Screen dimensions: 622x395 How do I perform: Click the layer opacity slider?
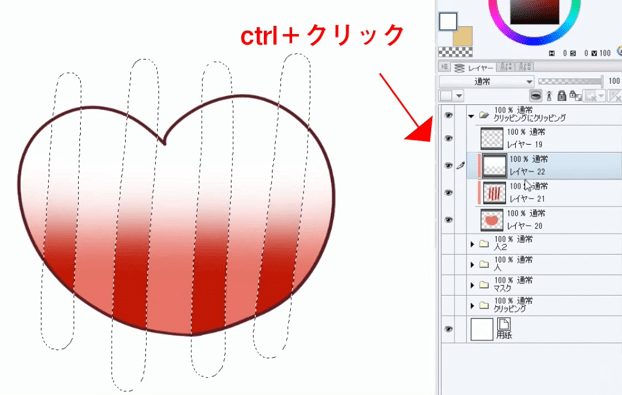coord(570,82)
